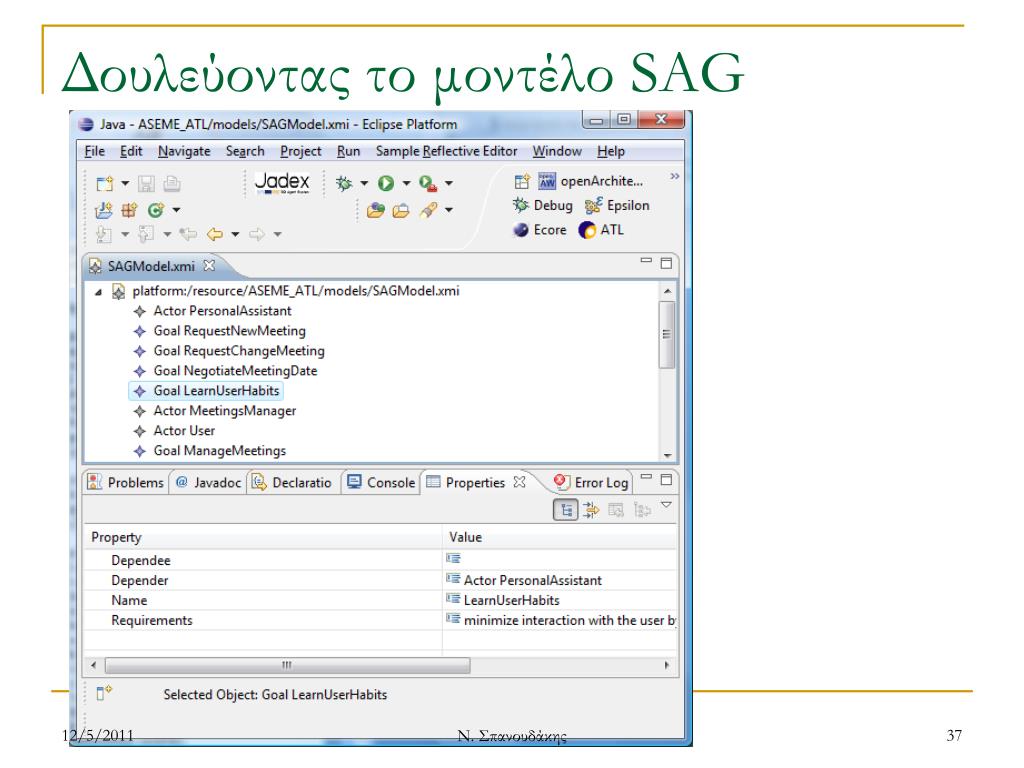
Task: Open the Window menu
Action: [556, 152]
